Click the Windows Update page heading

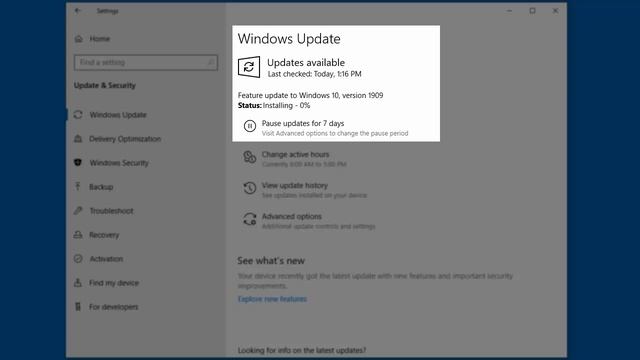coord(289,39)
